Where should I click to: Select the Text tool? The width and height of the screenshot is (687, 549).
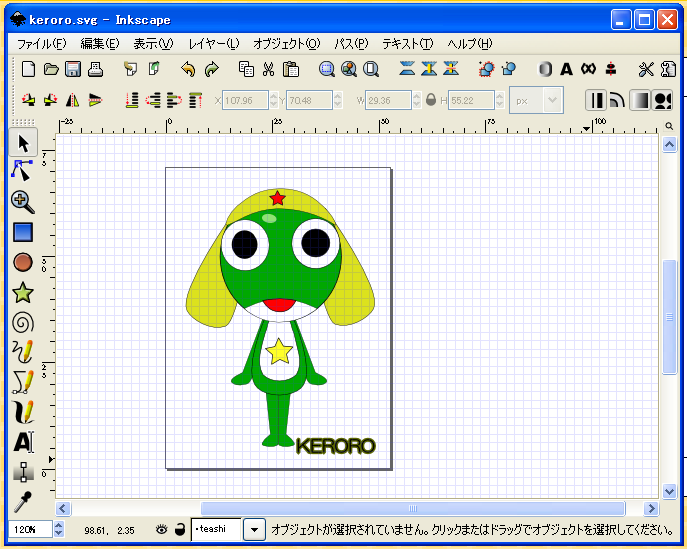[23, 442]
